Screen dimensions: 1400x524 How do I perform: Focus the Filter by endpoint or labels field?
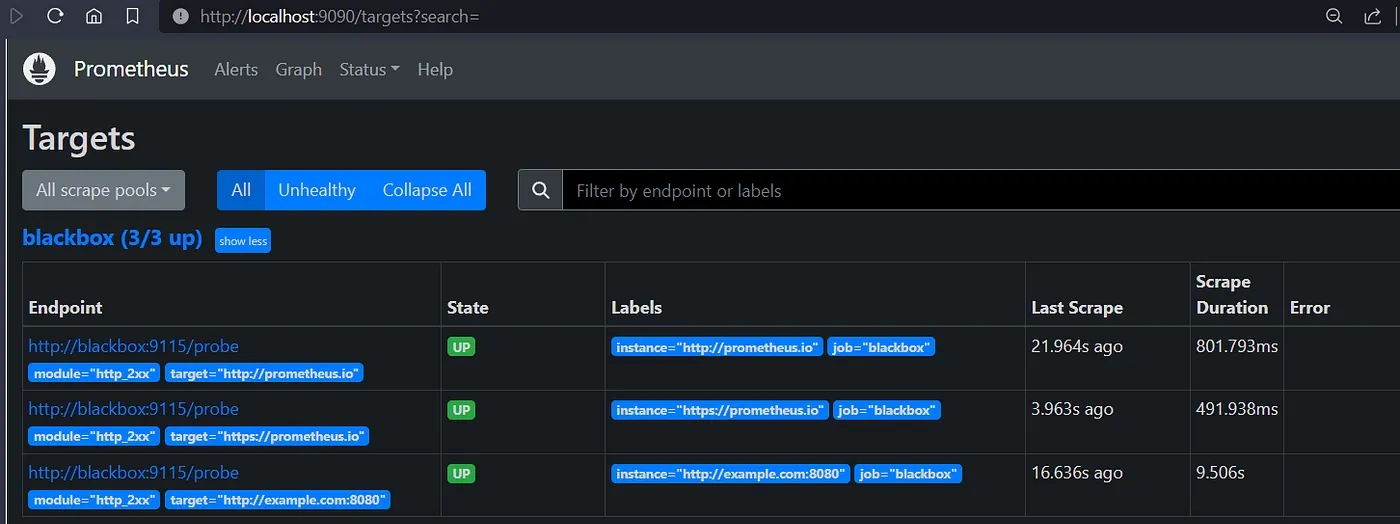[x=981, y=190]
